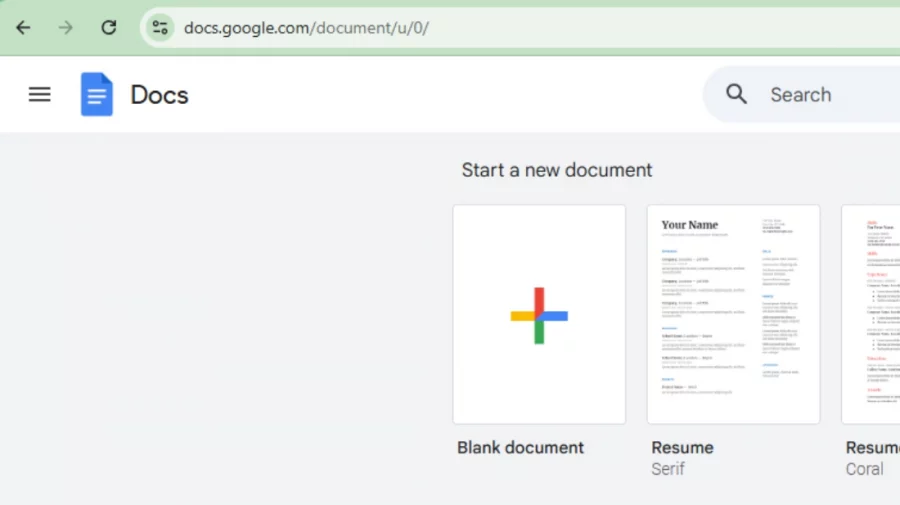Click the "Blank document" label
Screen dimensions: 900x505
tap(520, 447)
